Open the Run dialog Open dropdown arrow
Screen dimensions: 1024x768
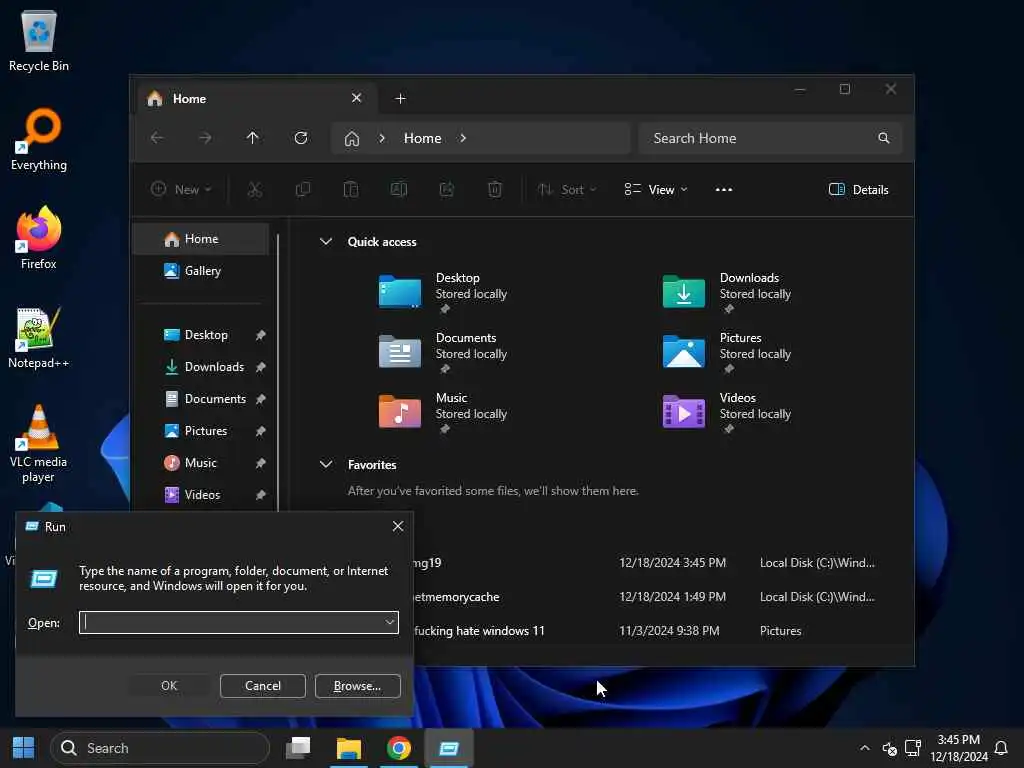click(390, 622)
